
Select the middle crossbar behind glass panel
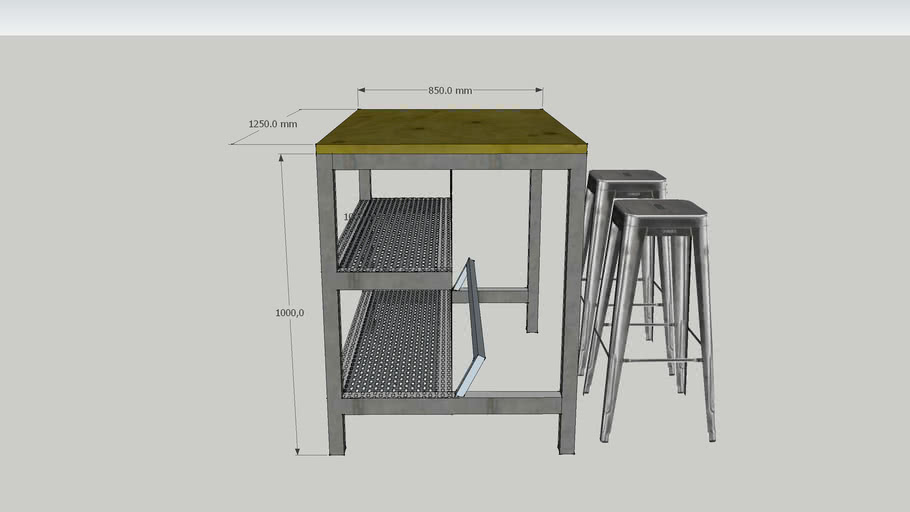point(505,295)
